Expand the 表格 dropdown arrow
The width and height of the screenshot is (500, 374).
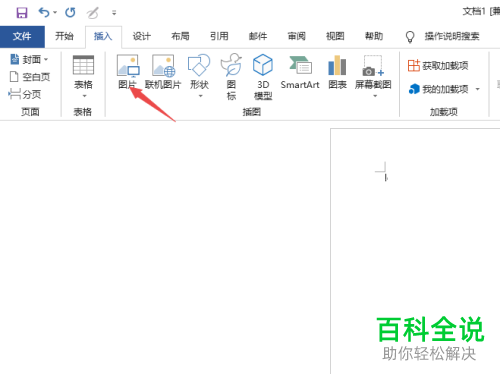click(x=84, y=96)
